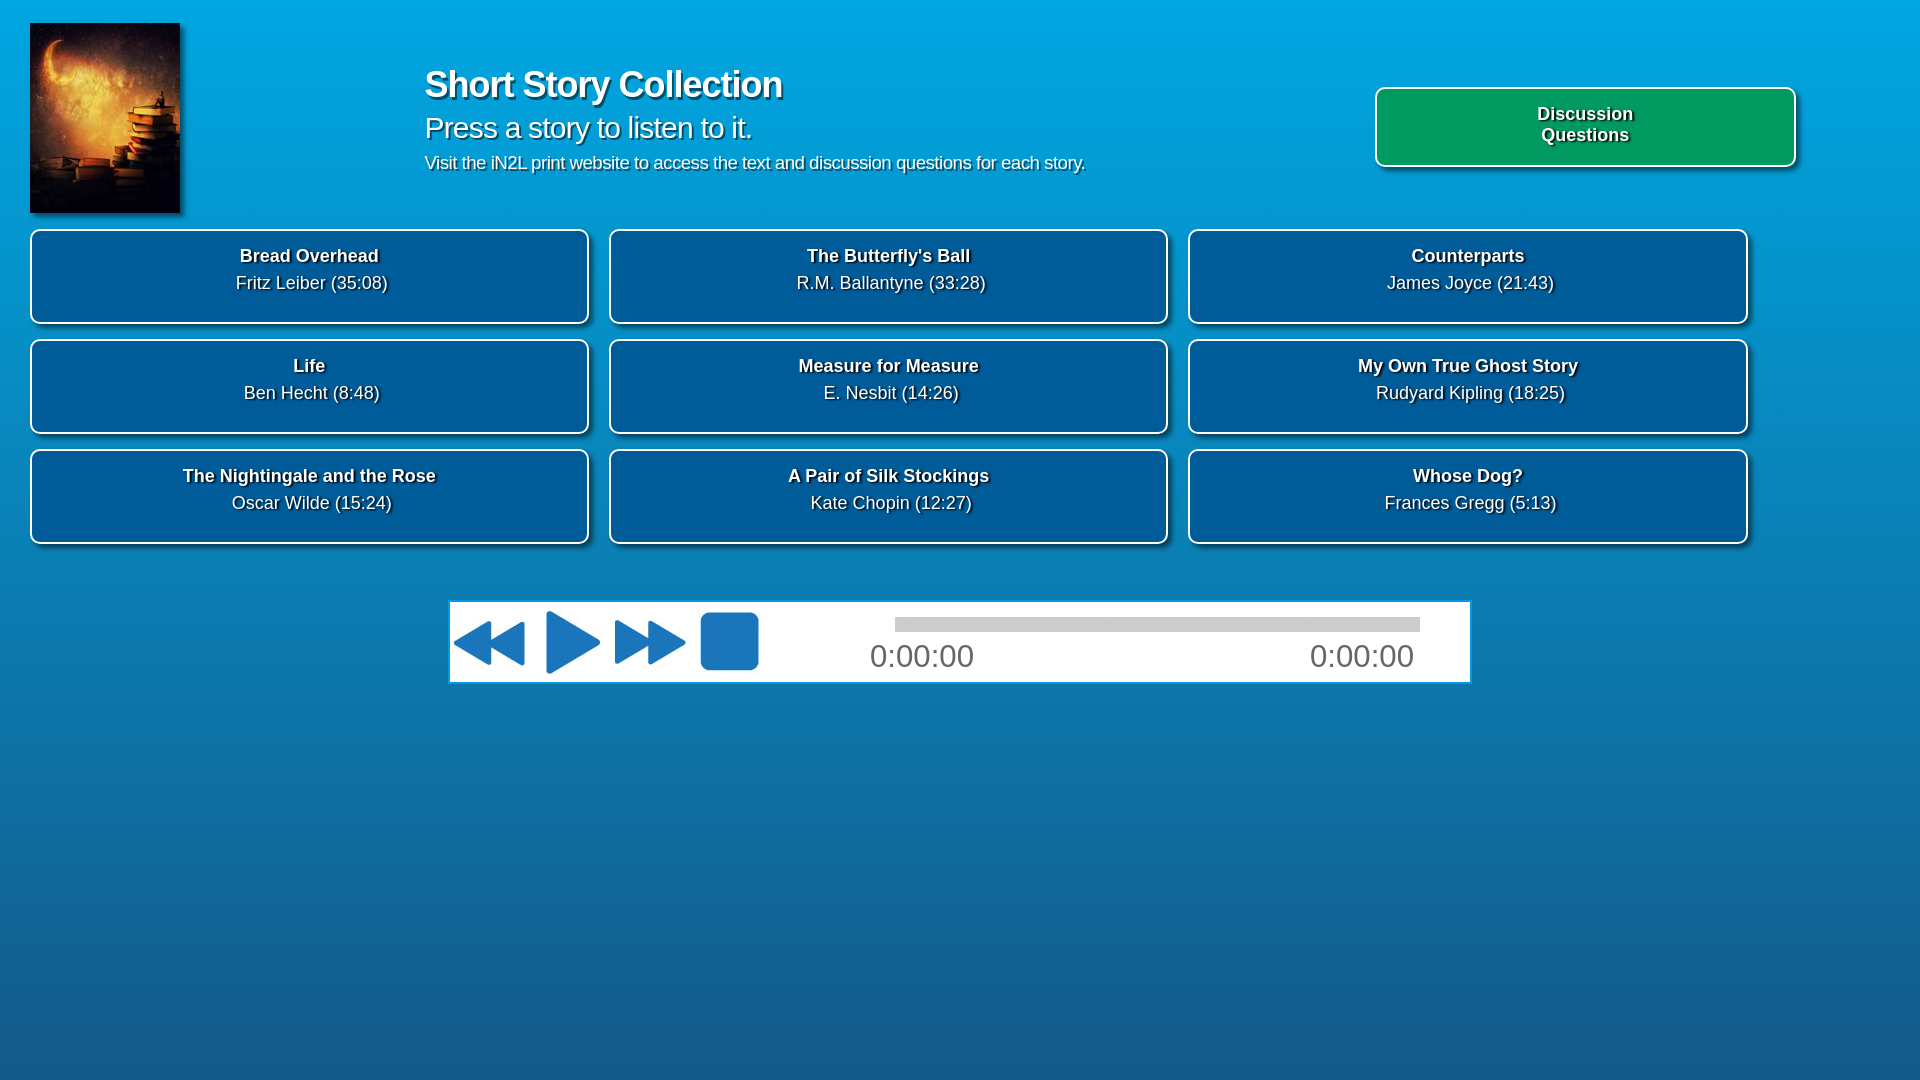
Task: Stop audio with the square stop button
Action: point(729,641)
